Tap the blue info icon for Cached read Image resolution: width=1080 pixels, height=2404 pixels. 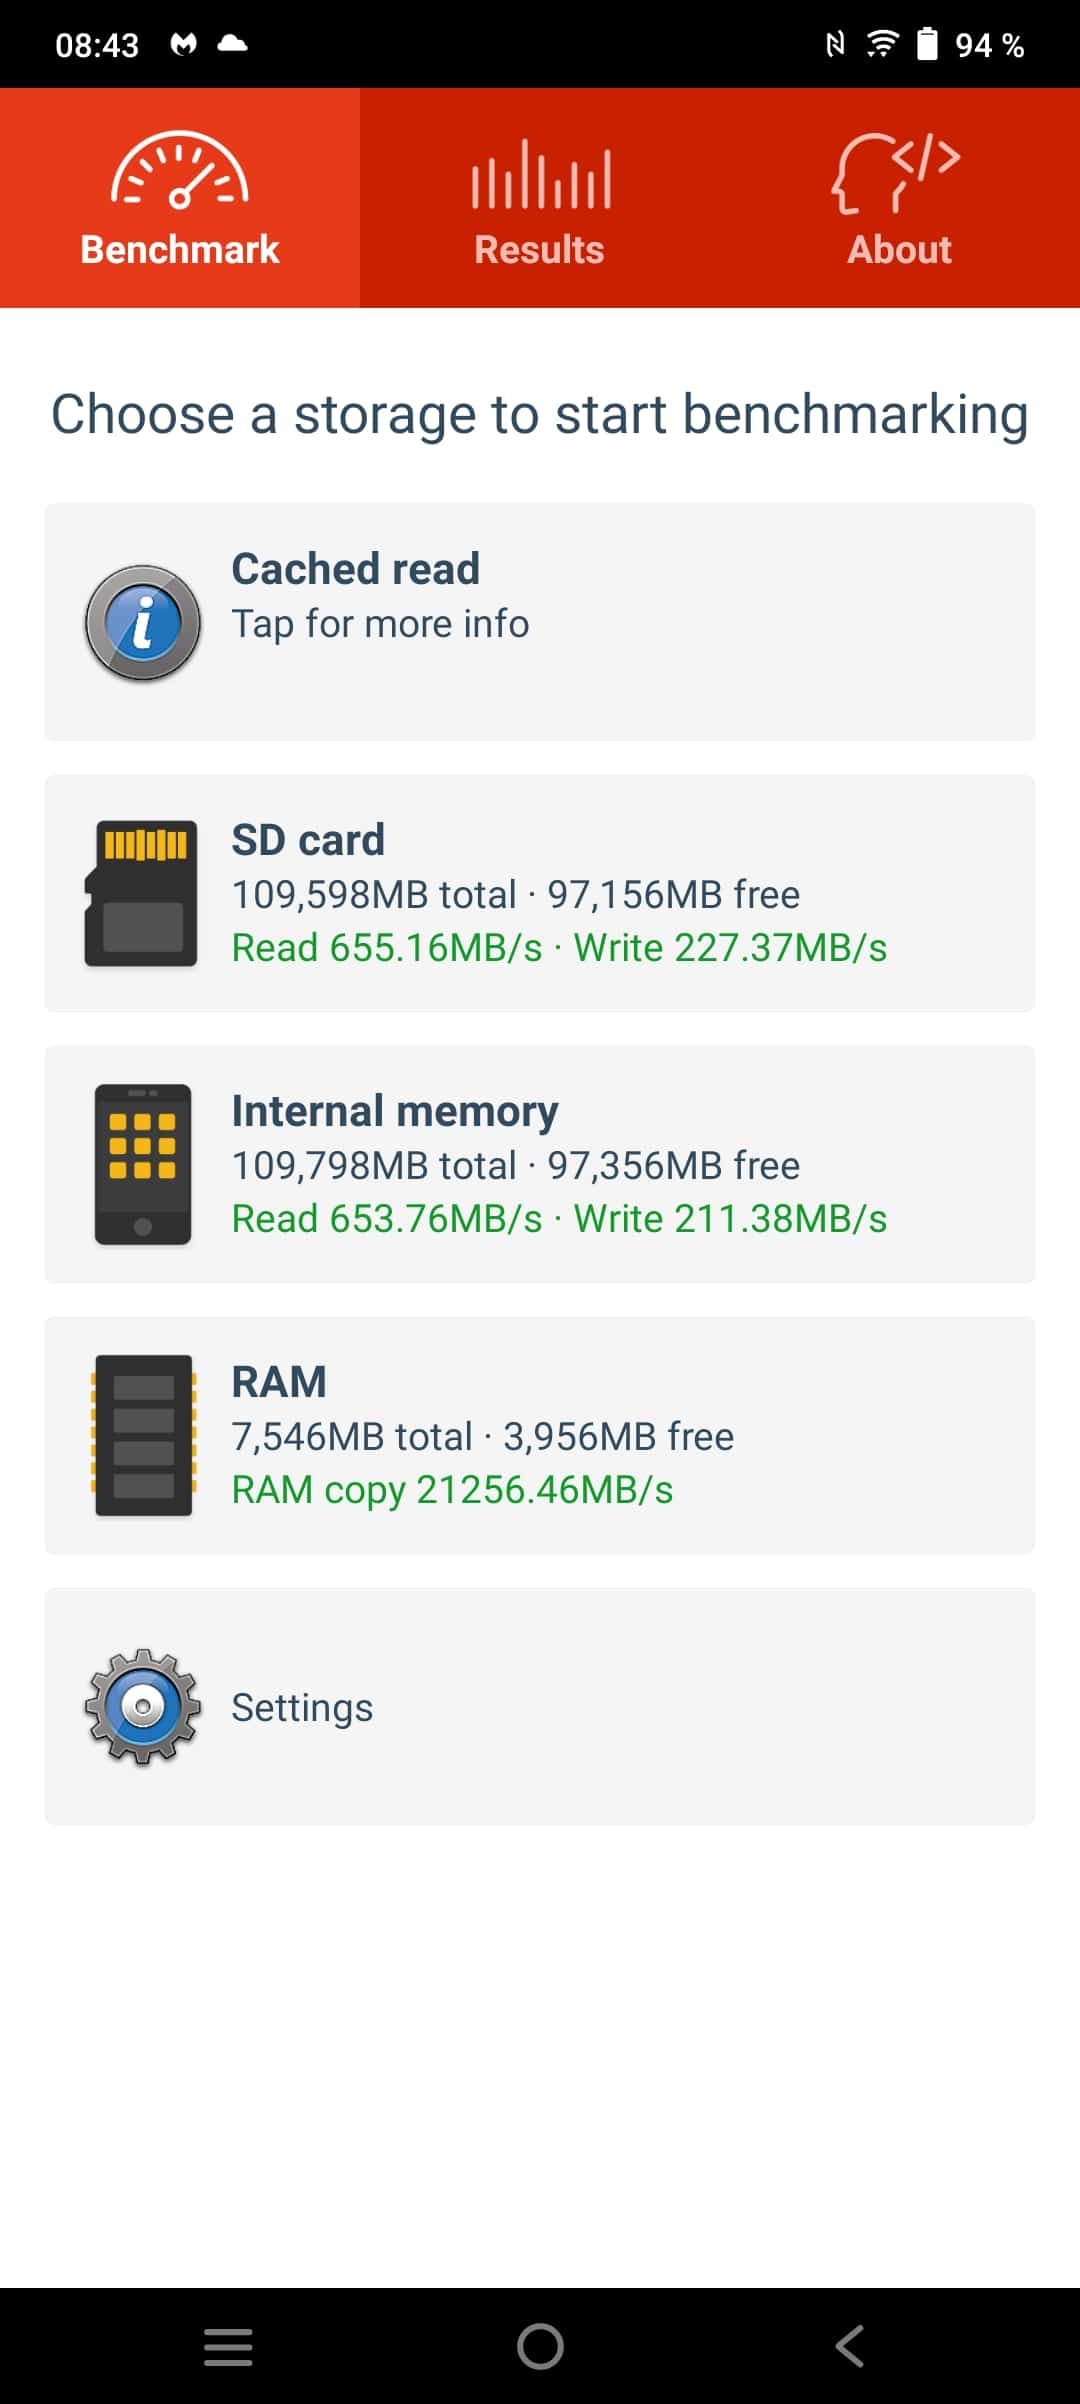(143, 623)
